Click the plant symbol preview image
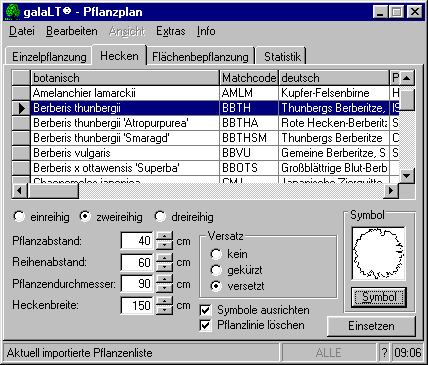 (379, 254)
